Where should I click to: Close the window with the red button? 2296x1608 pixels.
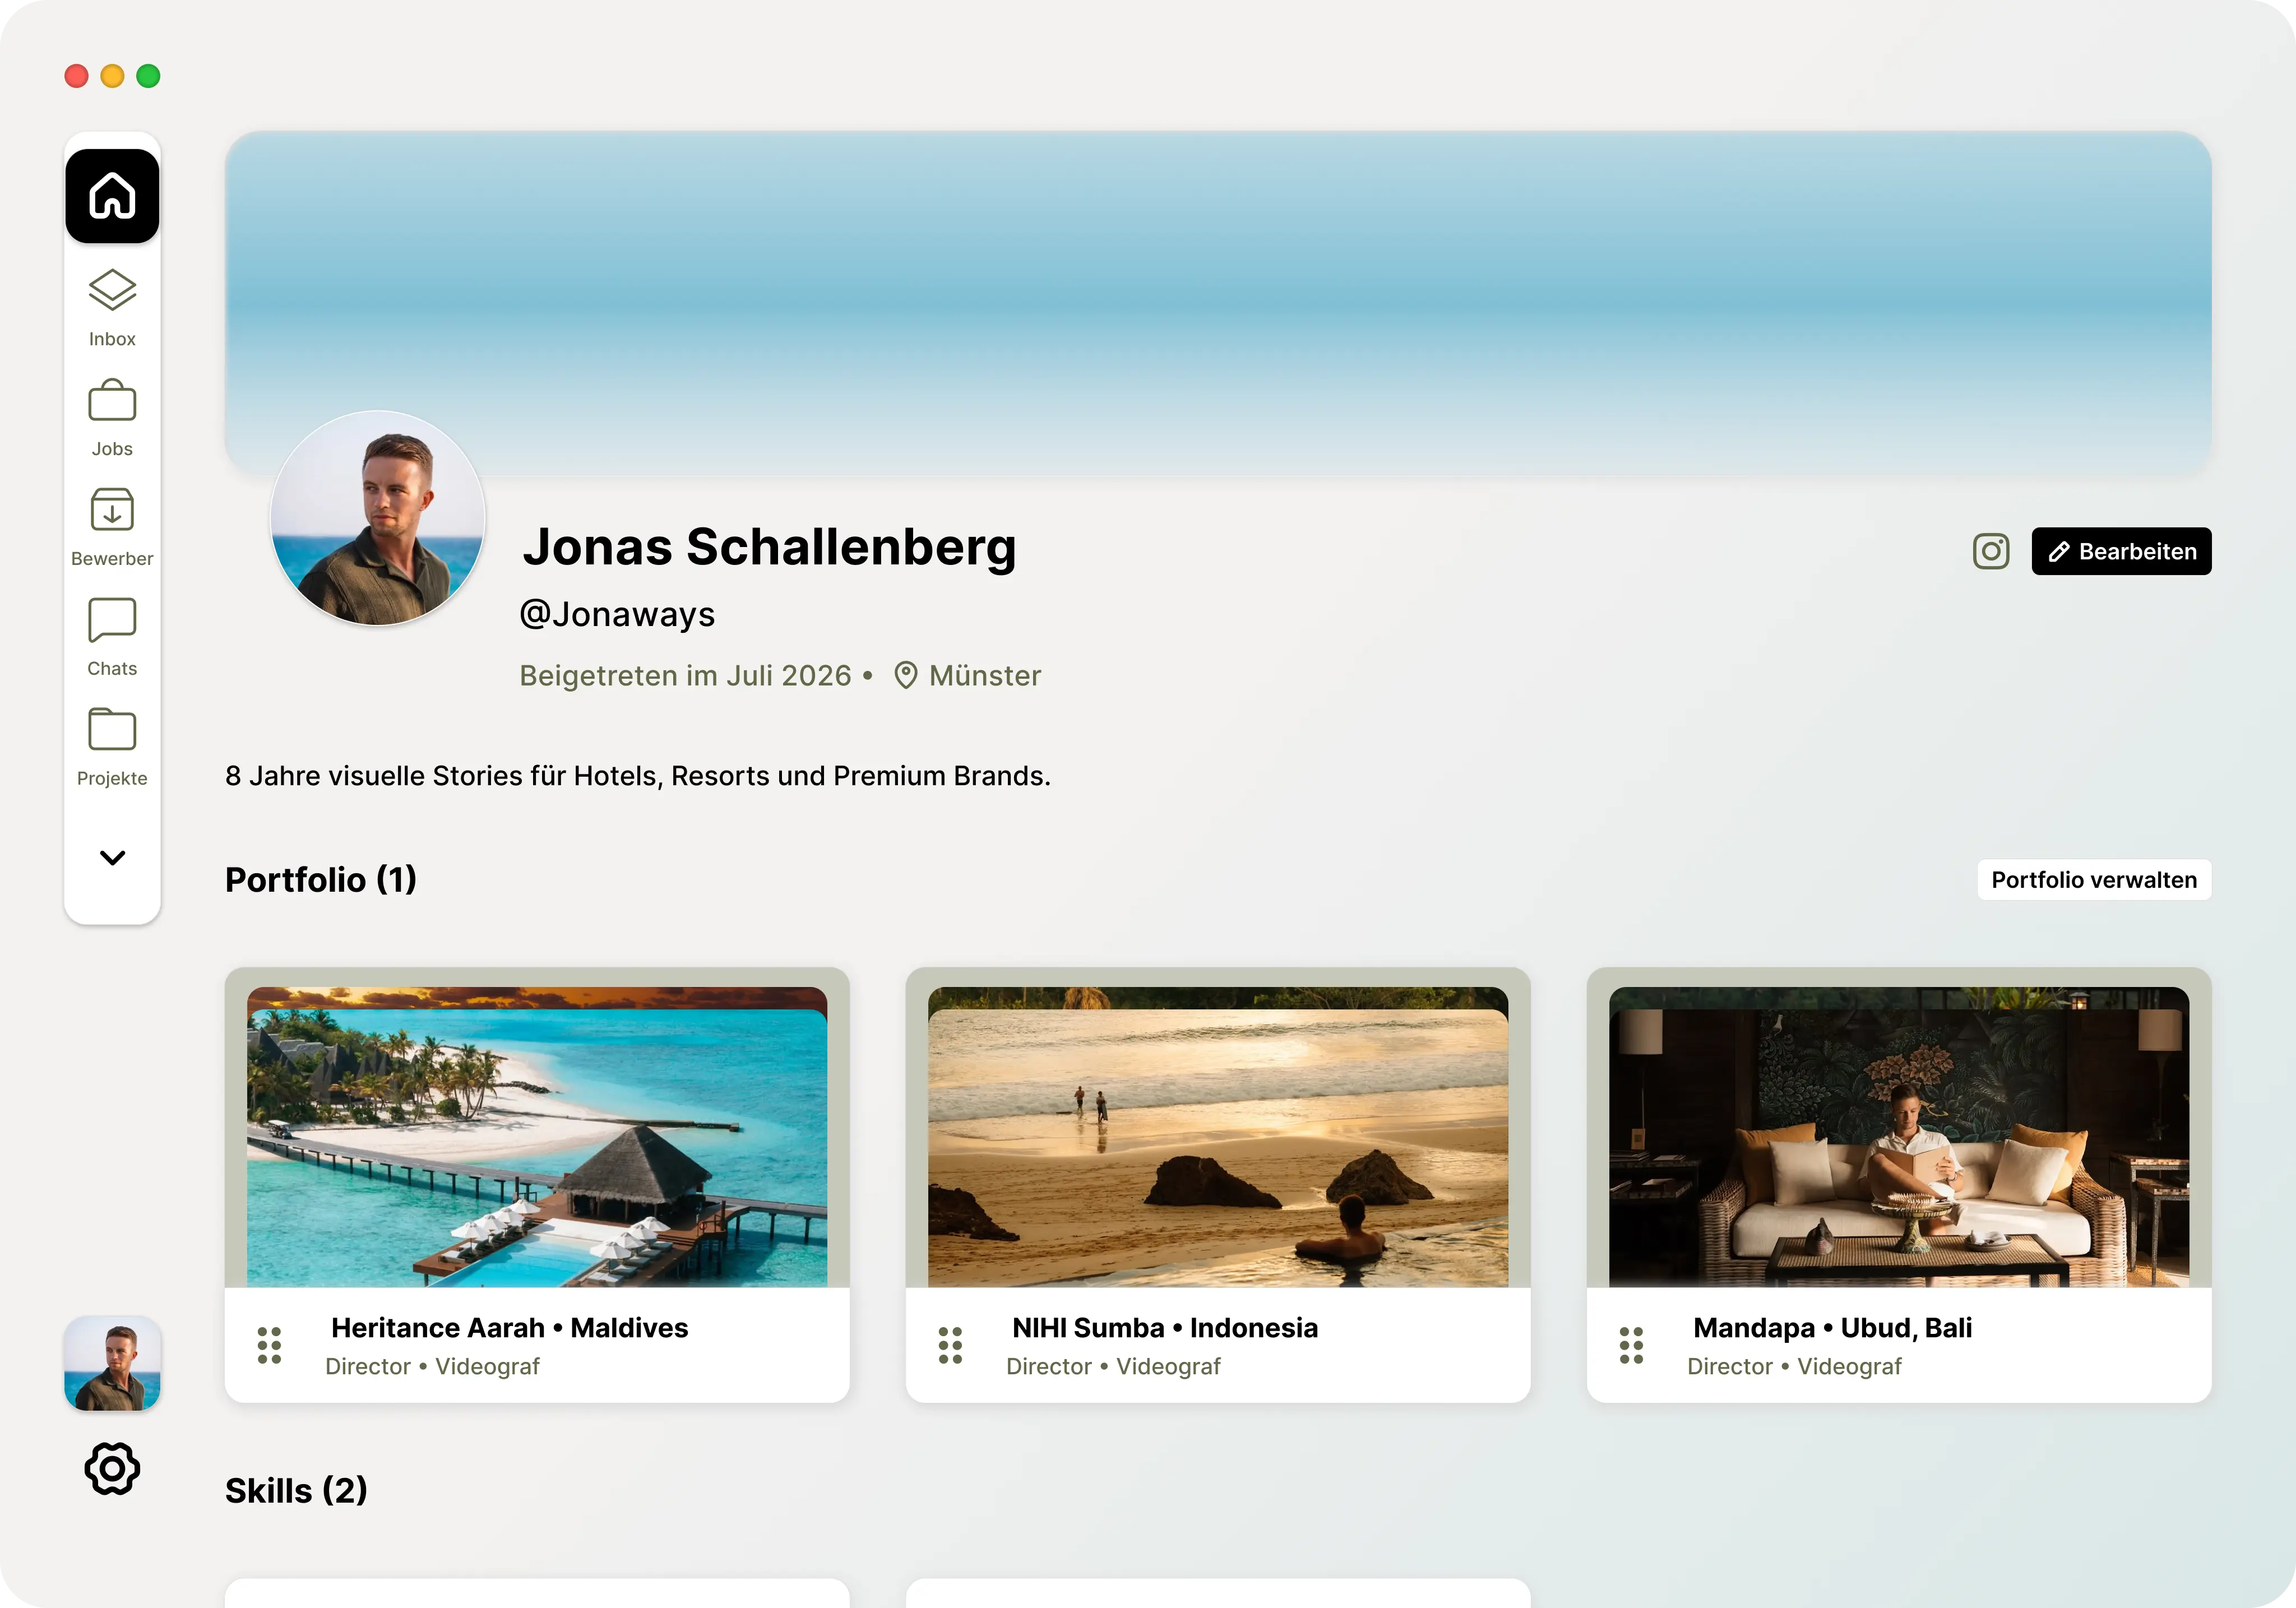pyautogui.click(x=76, y=76)
